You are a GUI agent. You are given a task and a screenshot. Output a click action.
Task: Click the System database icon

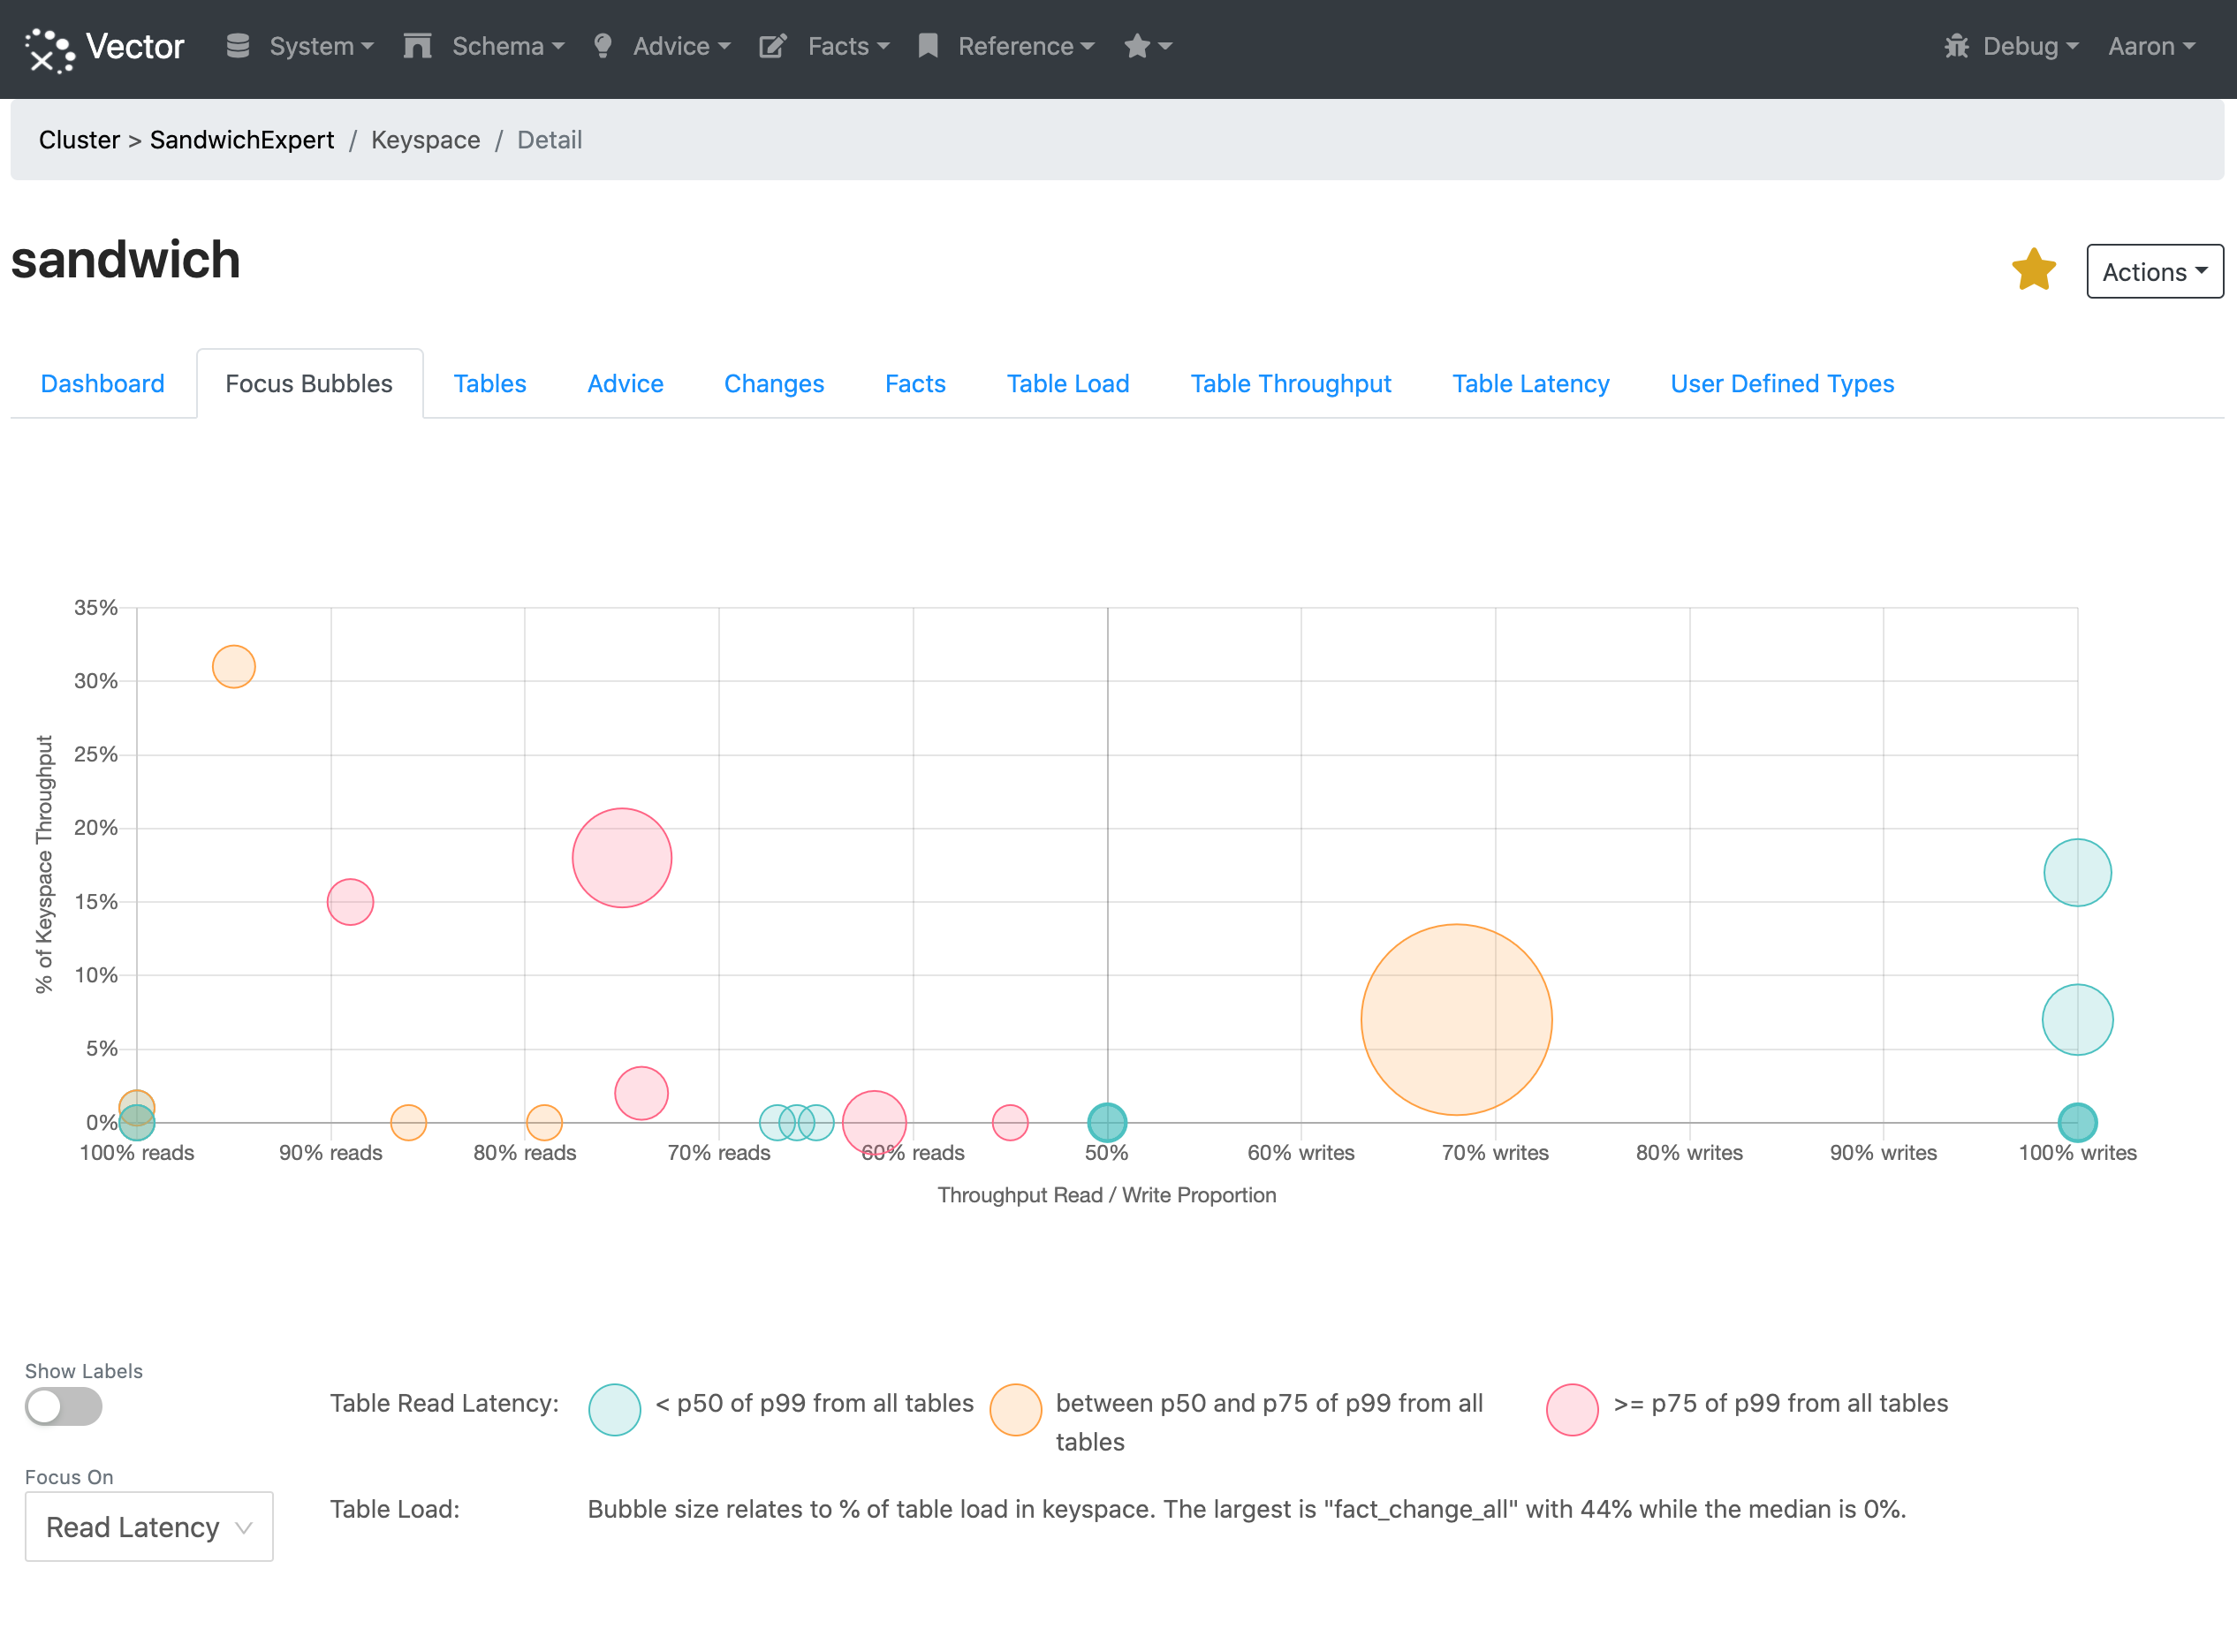(x=238, y=46)
